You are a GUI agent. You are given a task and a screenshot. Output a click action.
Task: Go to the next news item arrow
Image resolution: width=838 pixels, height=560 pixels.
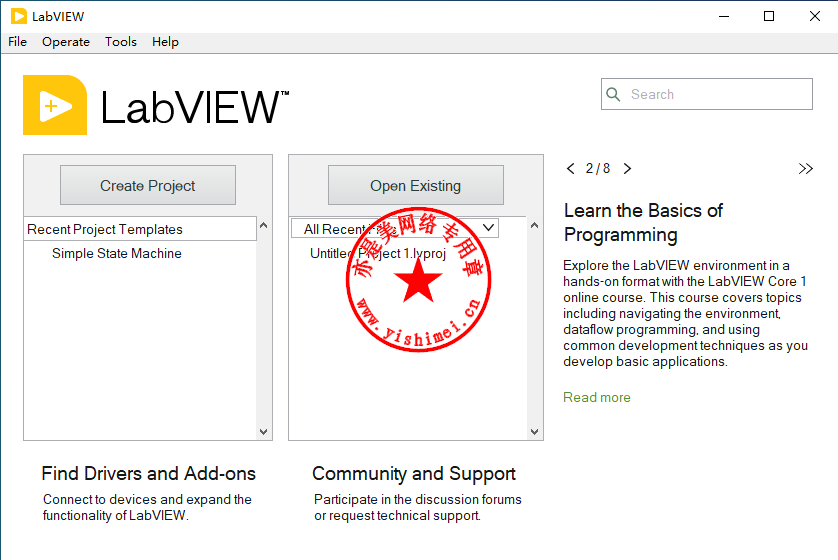pyautogui.click(x=627, y=169)
